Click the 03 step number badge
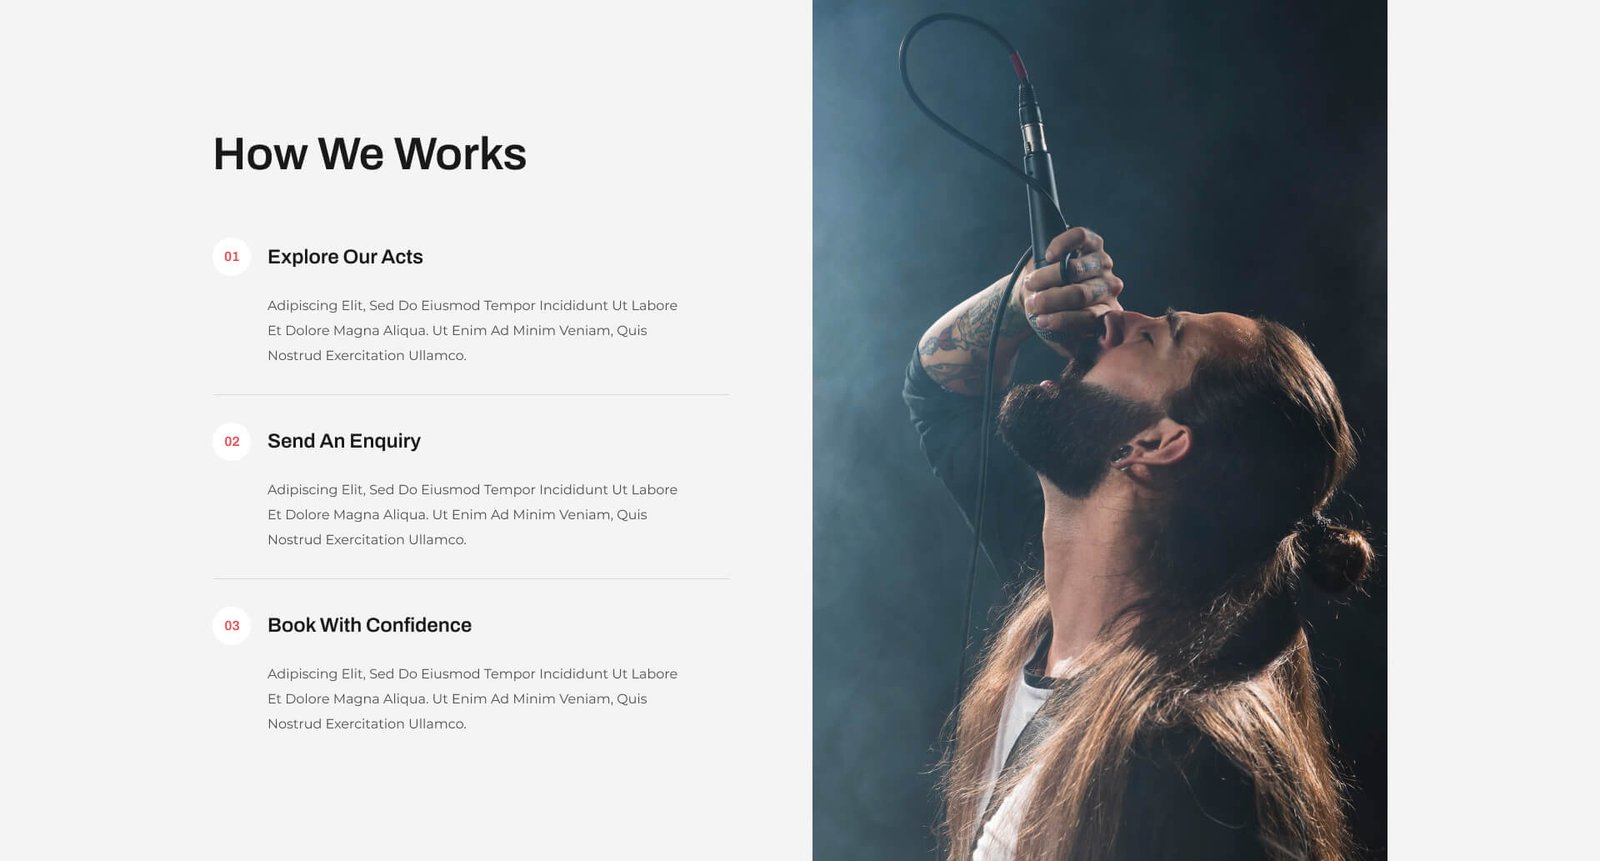1600x861 pixels. 231,625
